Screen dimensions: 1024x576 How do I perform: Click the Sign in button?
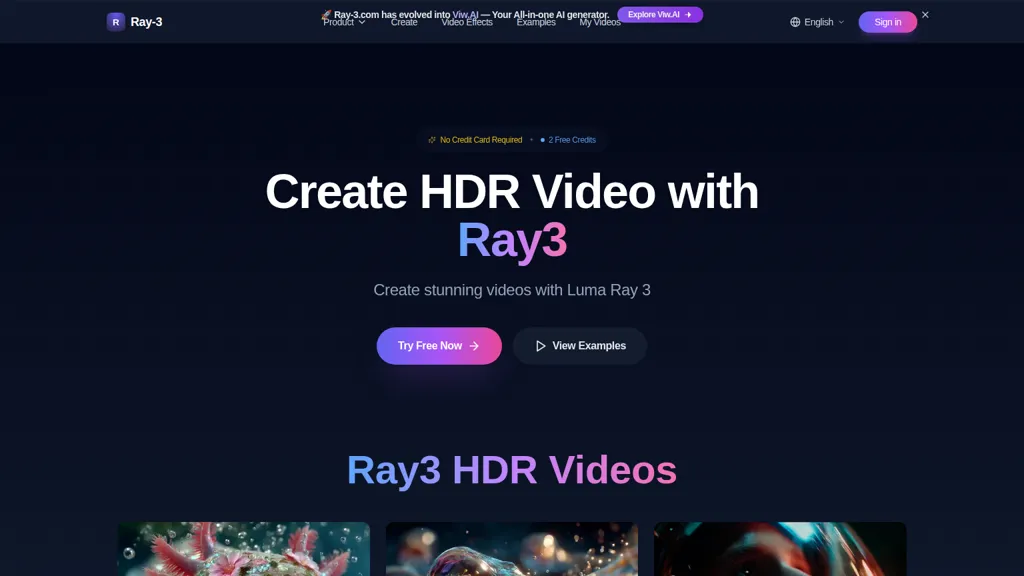click(x=888, y=22)
